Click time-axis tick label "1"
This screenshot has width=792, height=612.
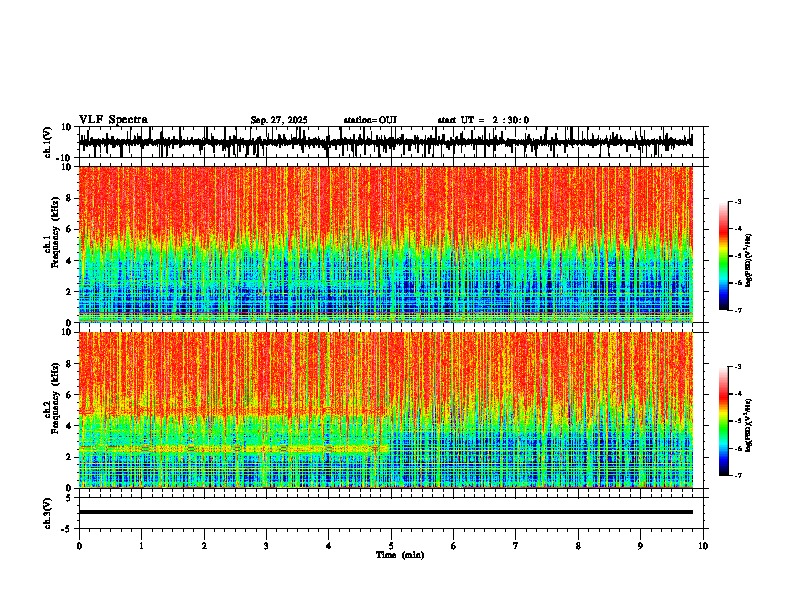[141, 546]
